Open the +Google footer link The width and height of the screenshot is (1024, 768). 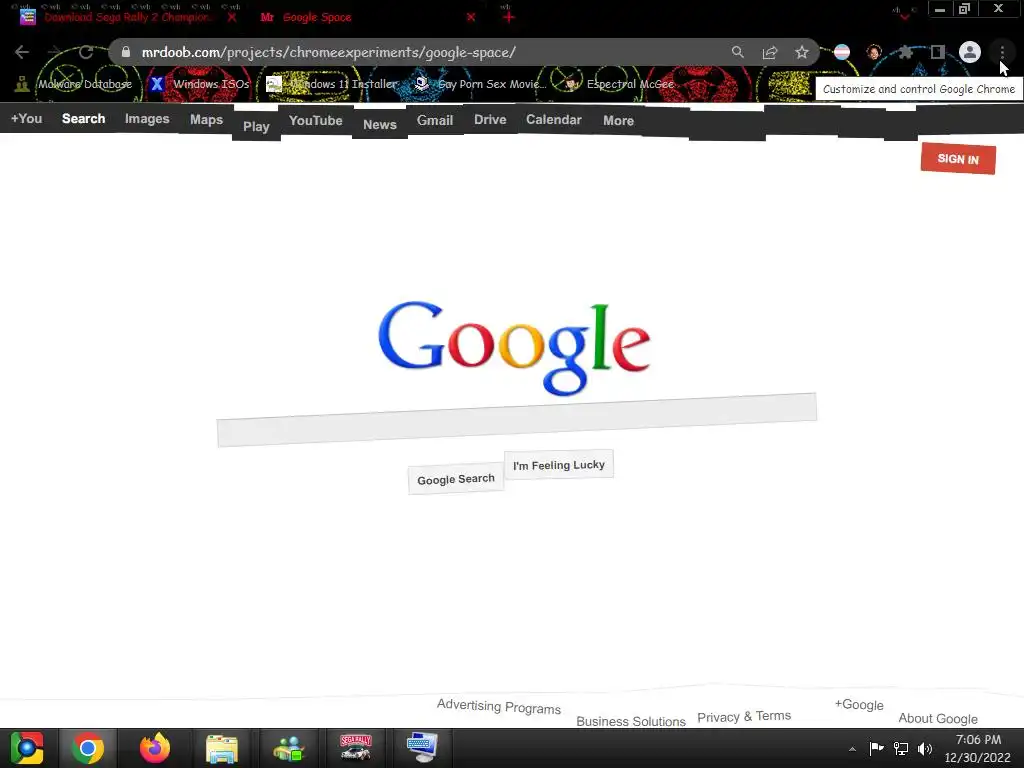coord(859,705)
